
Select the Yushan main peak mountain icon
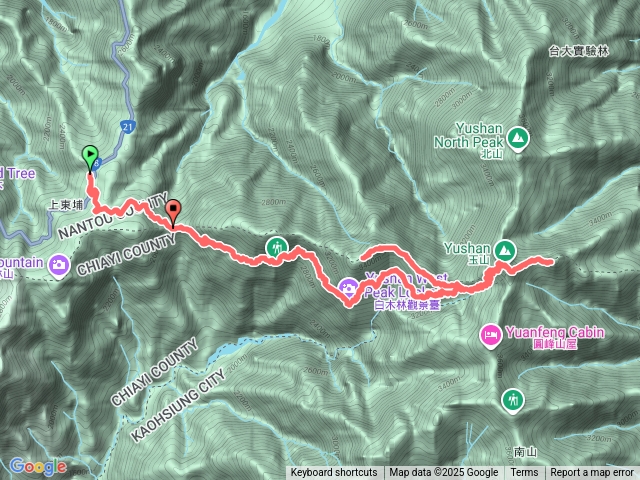[505, 251]
